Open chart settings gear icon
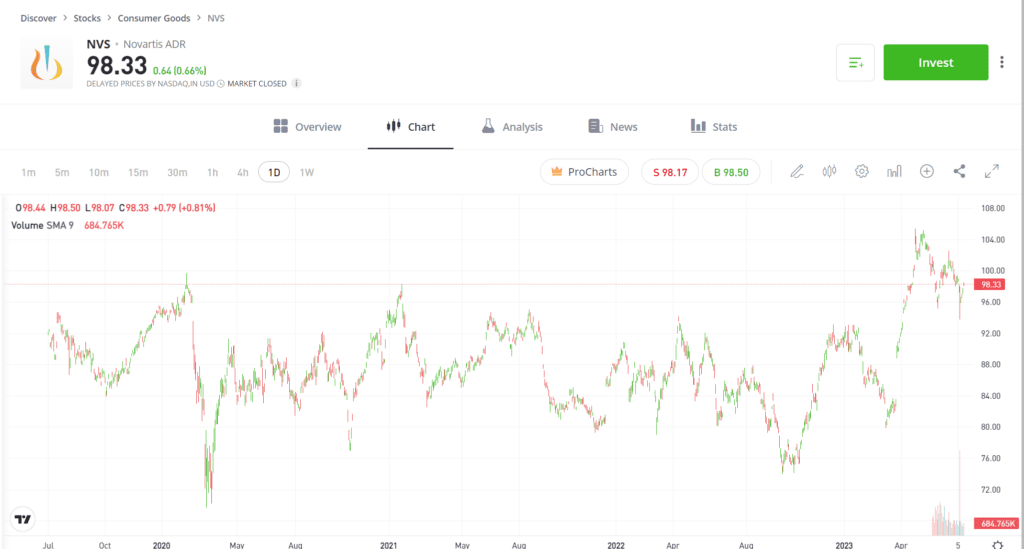 (x=861, y=172)
